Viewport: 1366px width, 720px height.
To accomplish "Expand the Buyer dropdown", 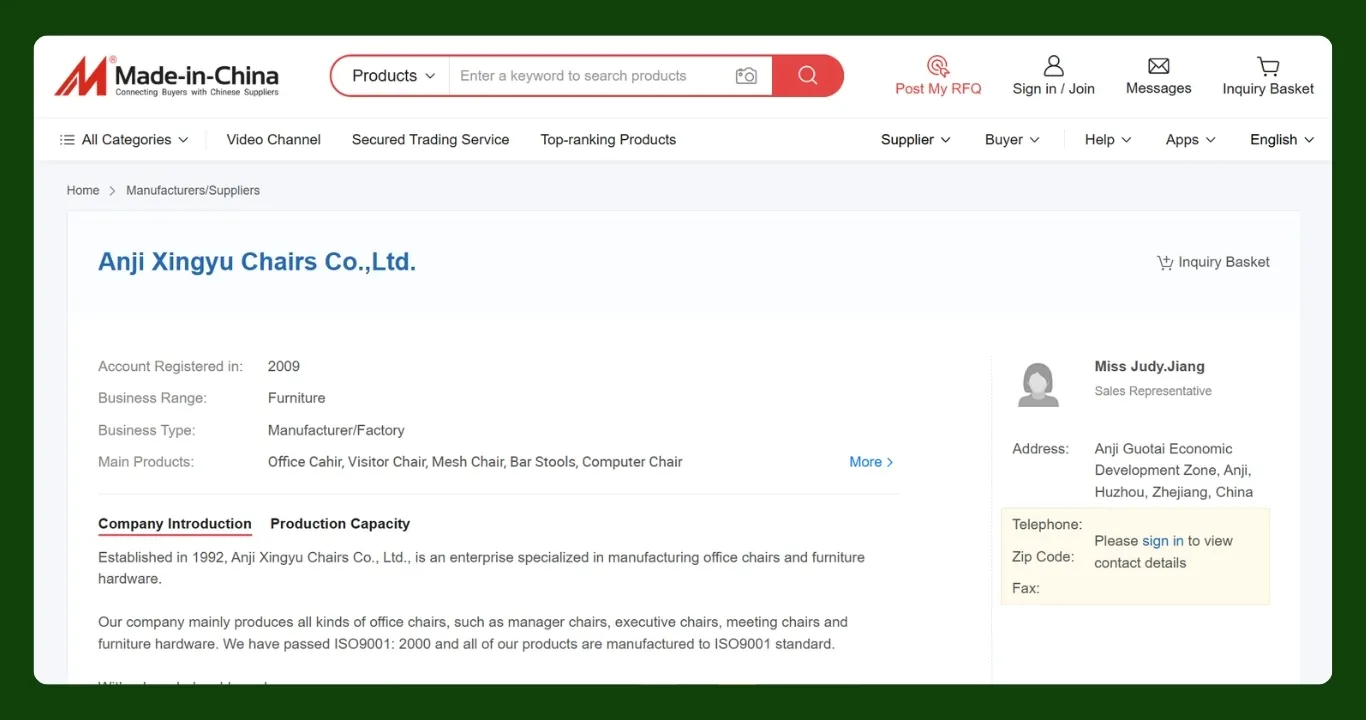I will pyautogui.click(x=1012, y=140).
